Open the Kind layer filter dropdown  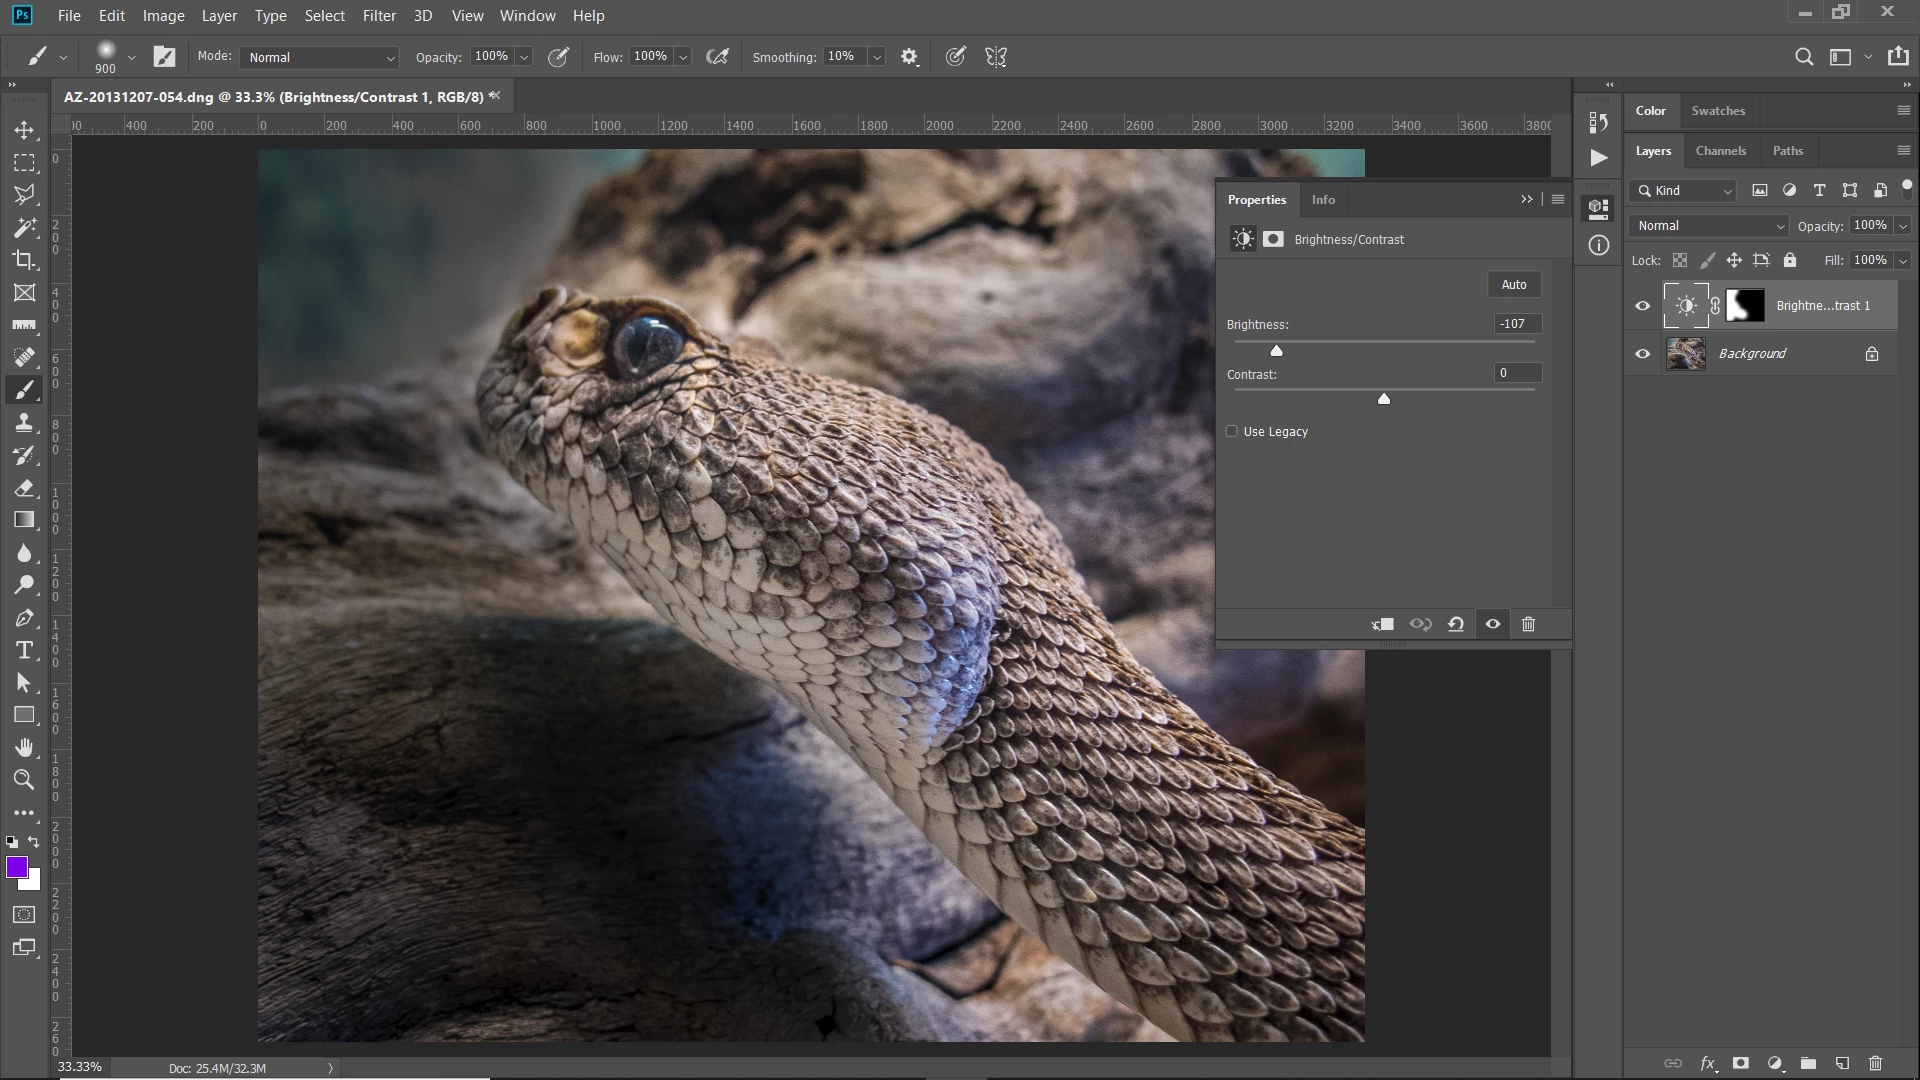[x=1684, y=191]
